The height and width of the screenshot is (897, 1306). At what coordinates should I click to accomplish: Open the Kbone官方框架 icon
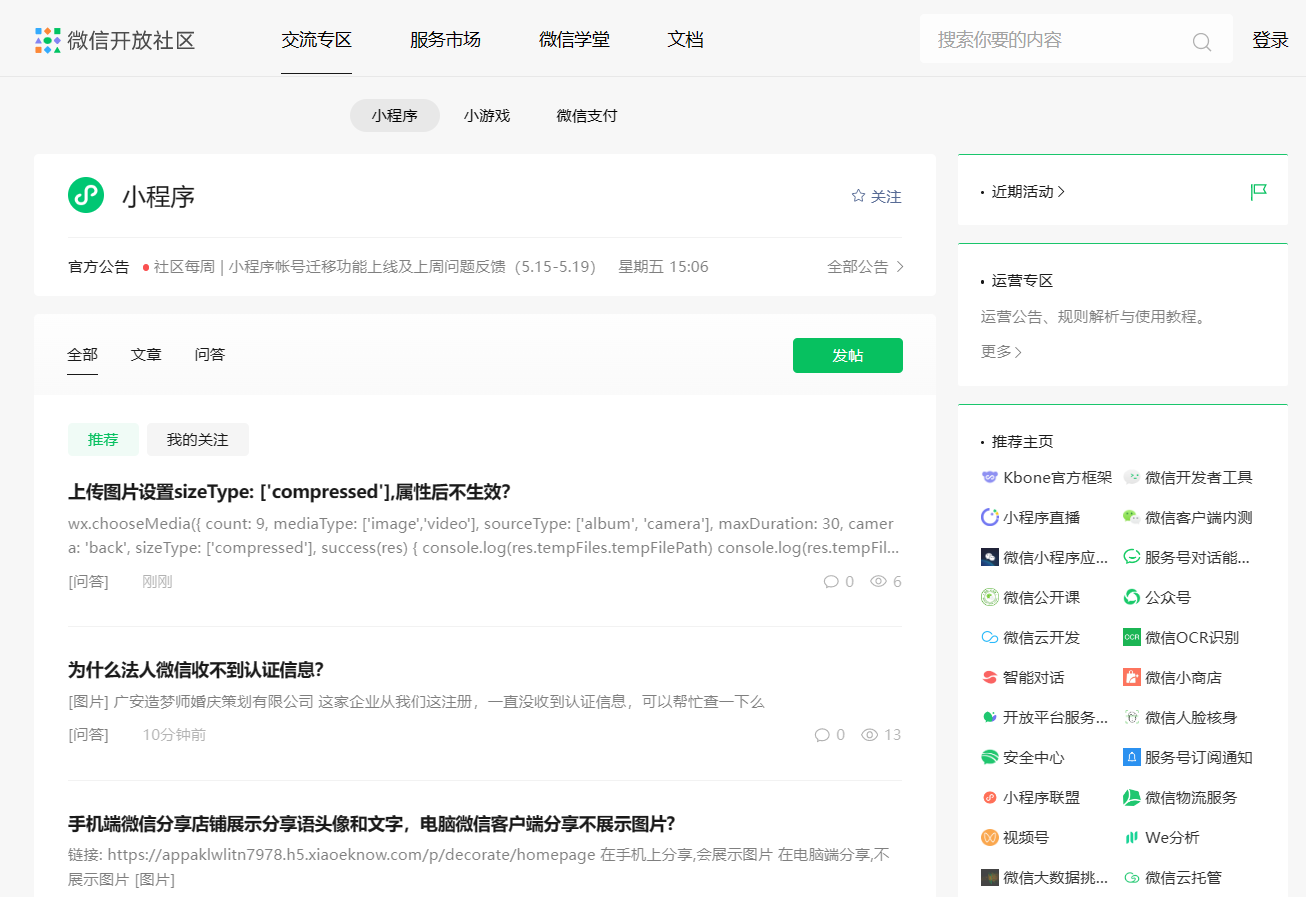pos(990,478)
